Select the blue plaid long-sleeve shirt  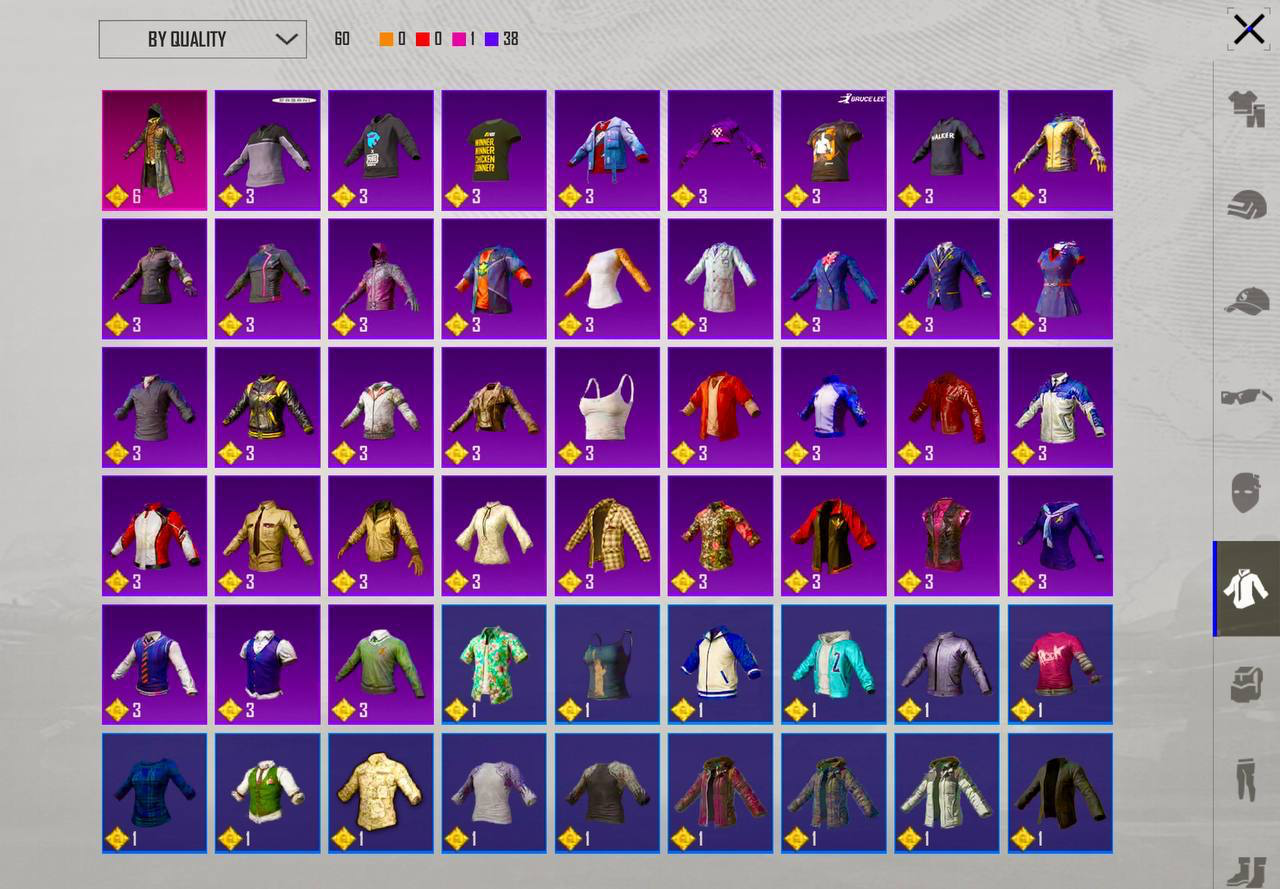(154, 793)
